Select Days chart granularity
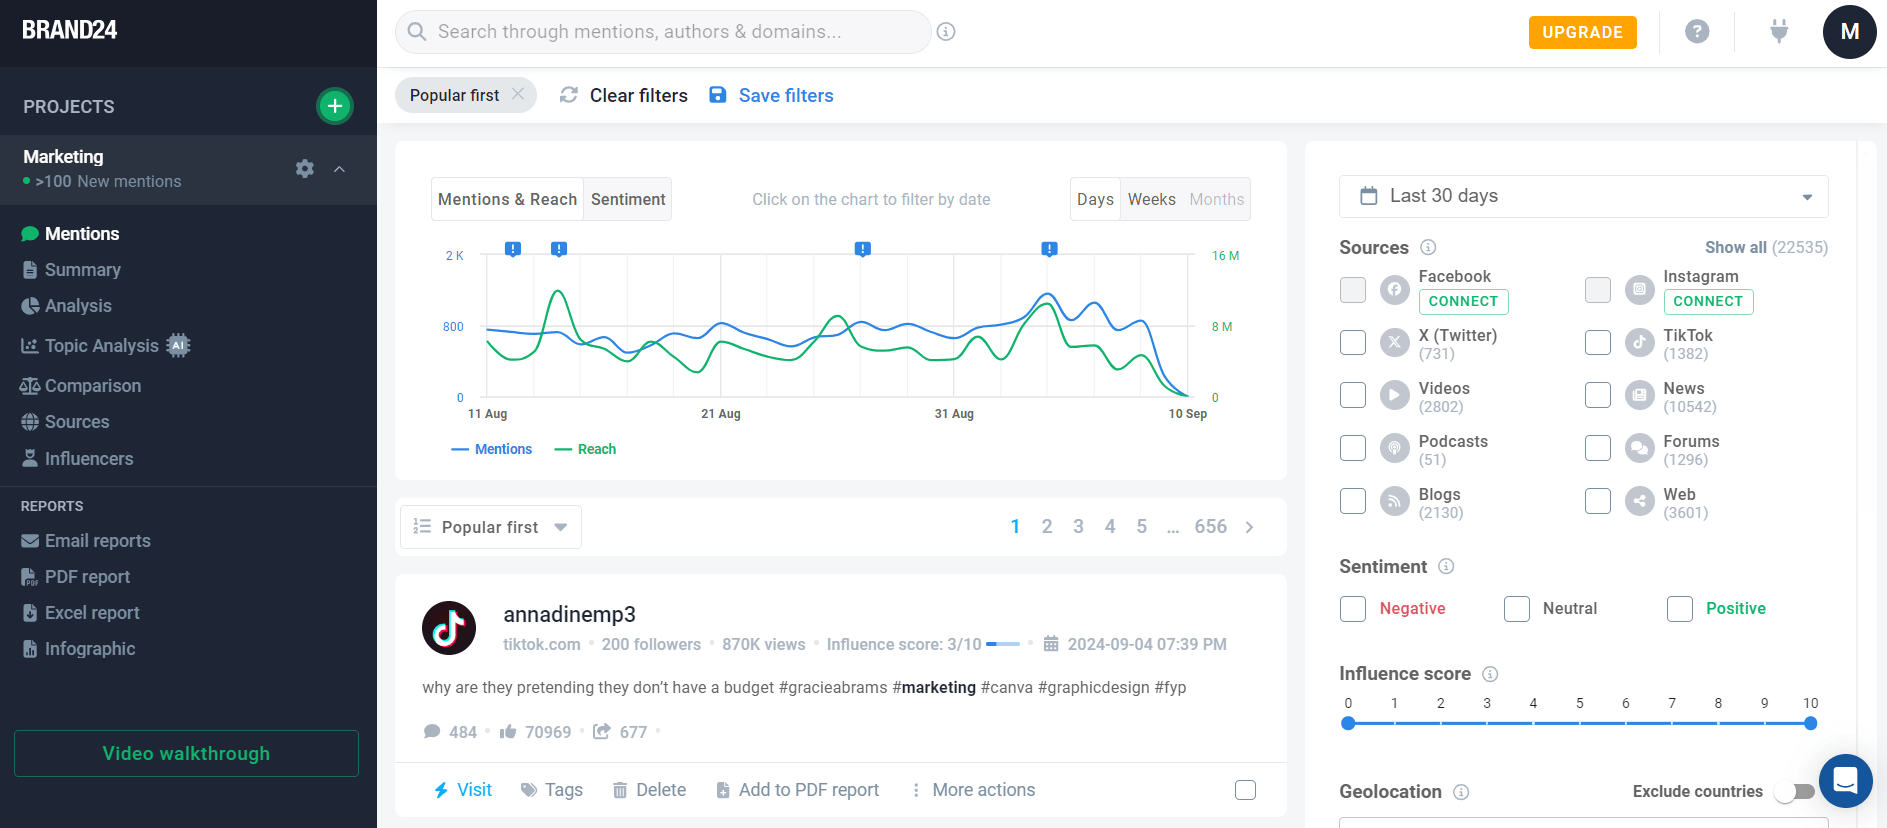 1095,199
